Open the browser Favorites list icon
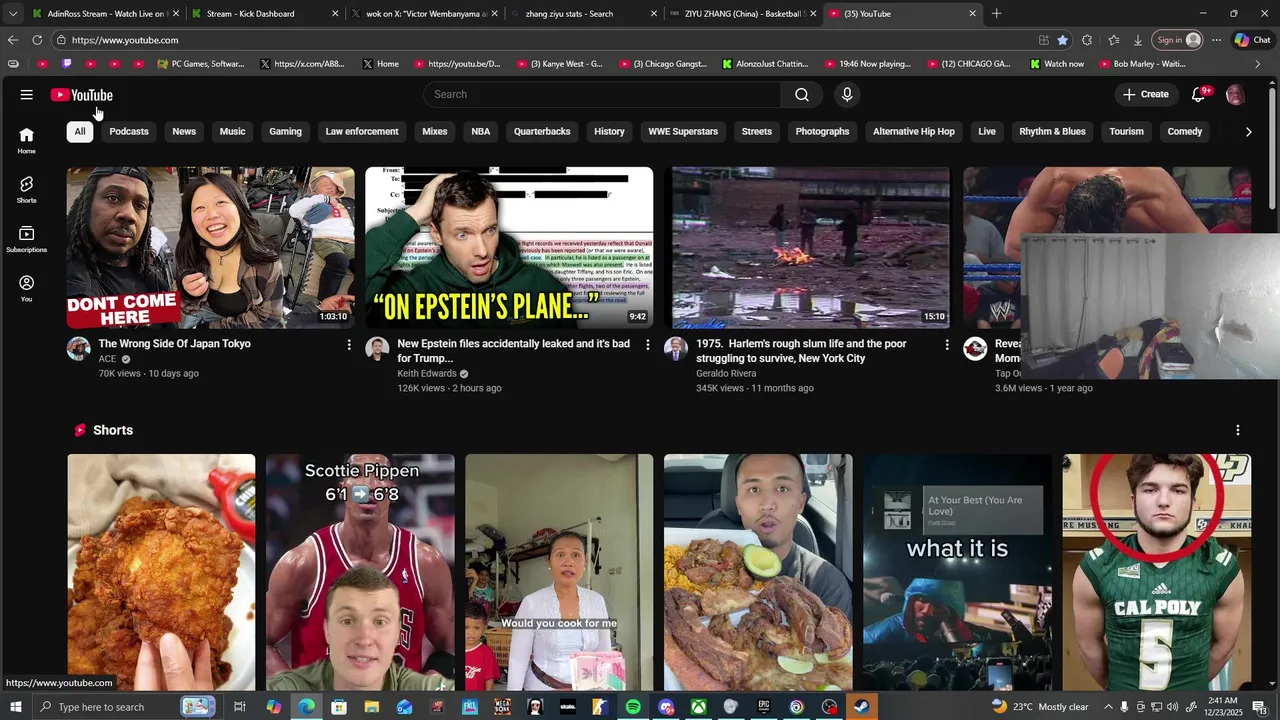 click(1113, 40)
